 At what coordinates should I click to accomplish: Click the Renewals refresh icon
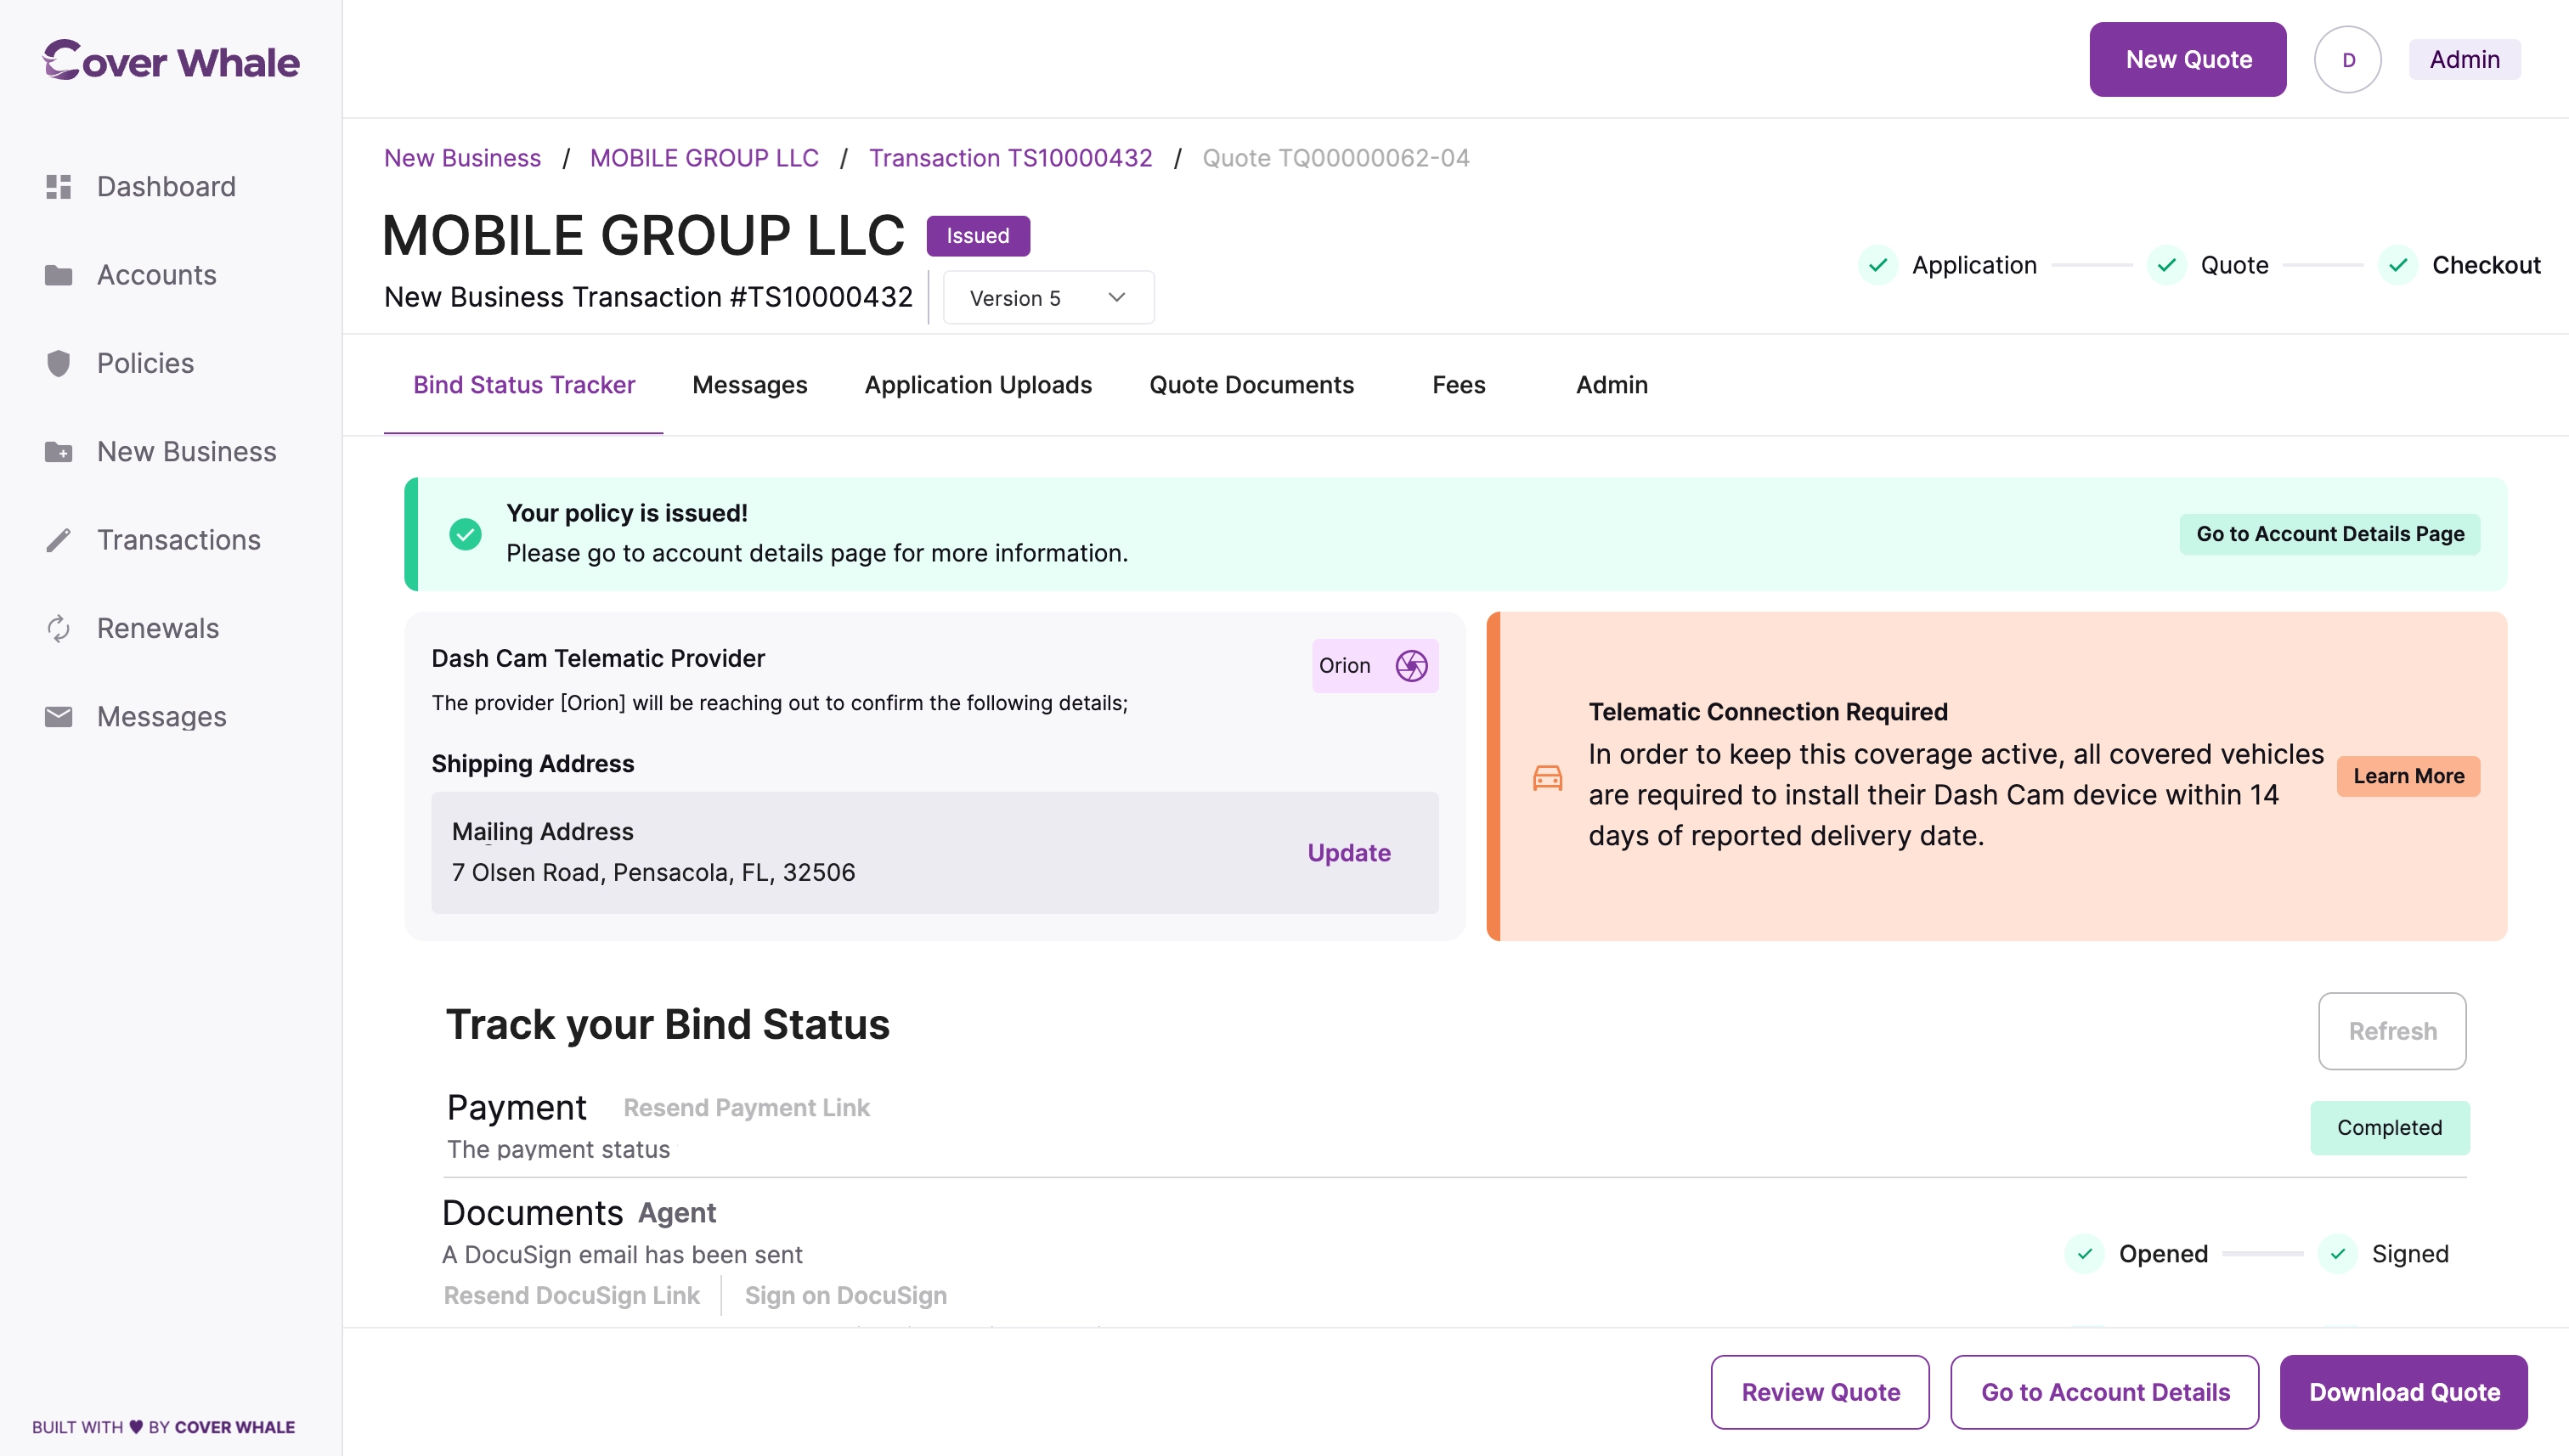pos(58,628)
